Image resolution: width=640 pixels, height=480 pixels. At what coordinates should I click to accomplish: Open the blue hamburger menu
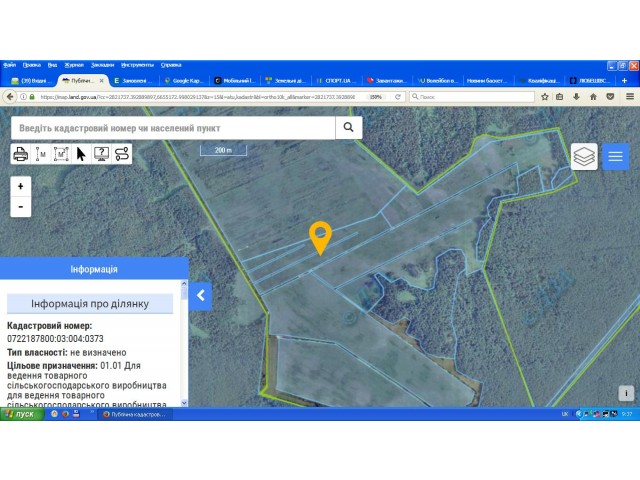[x=616, y=156]
